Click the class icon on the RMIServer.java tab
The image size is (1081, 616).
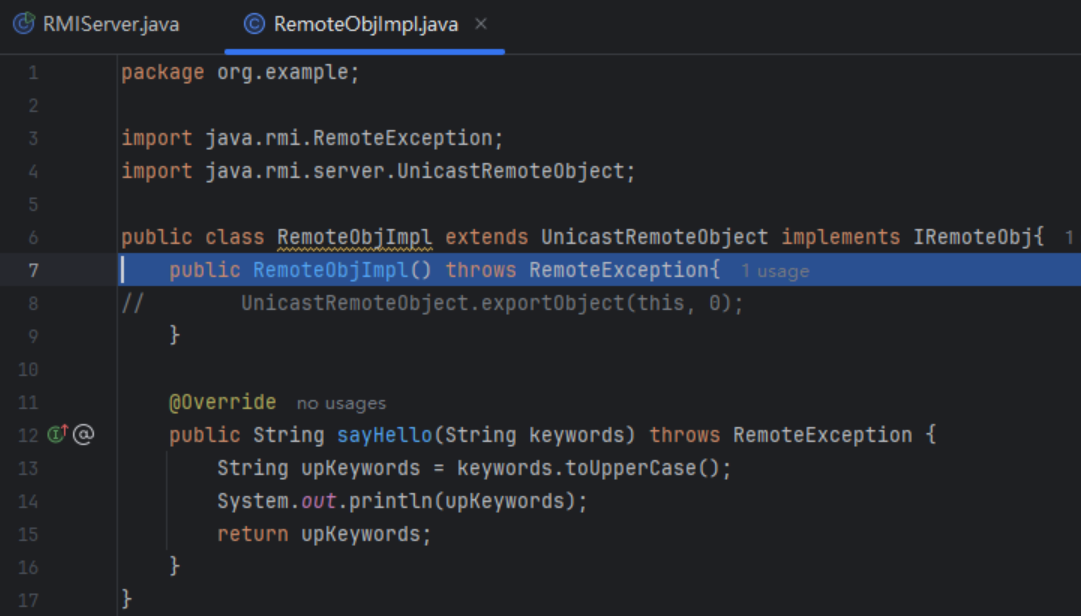point(23,24)
